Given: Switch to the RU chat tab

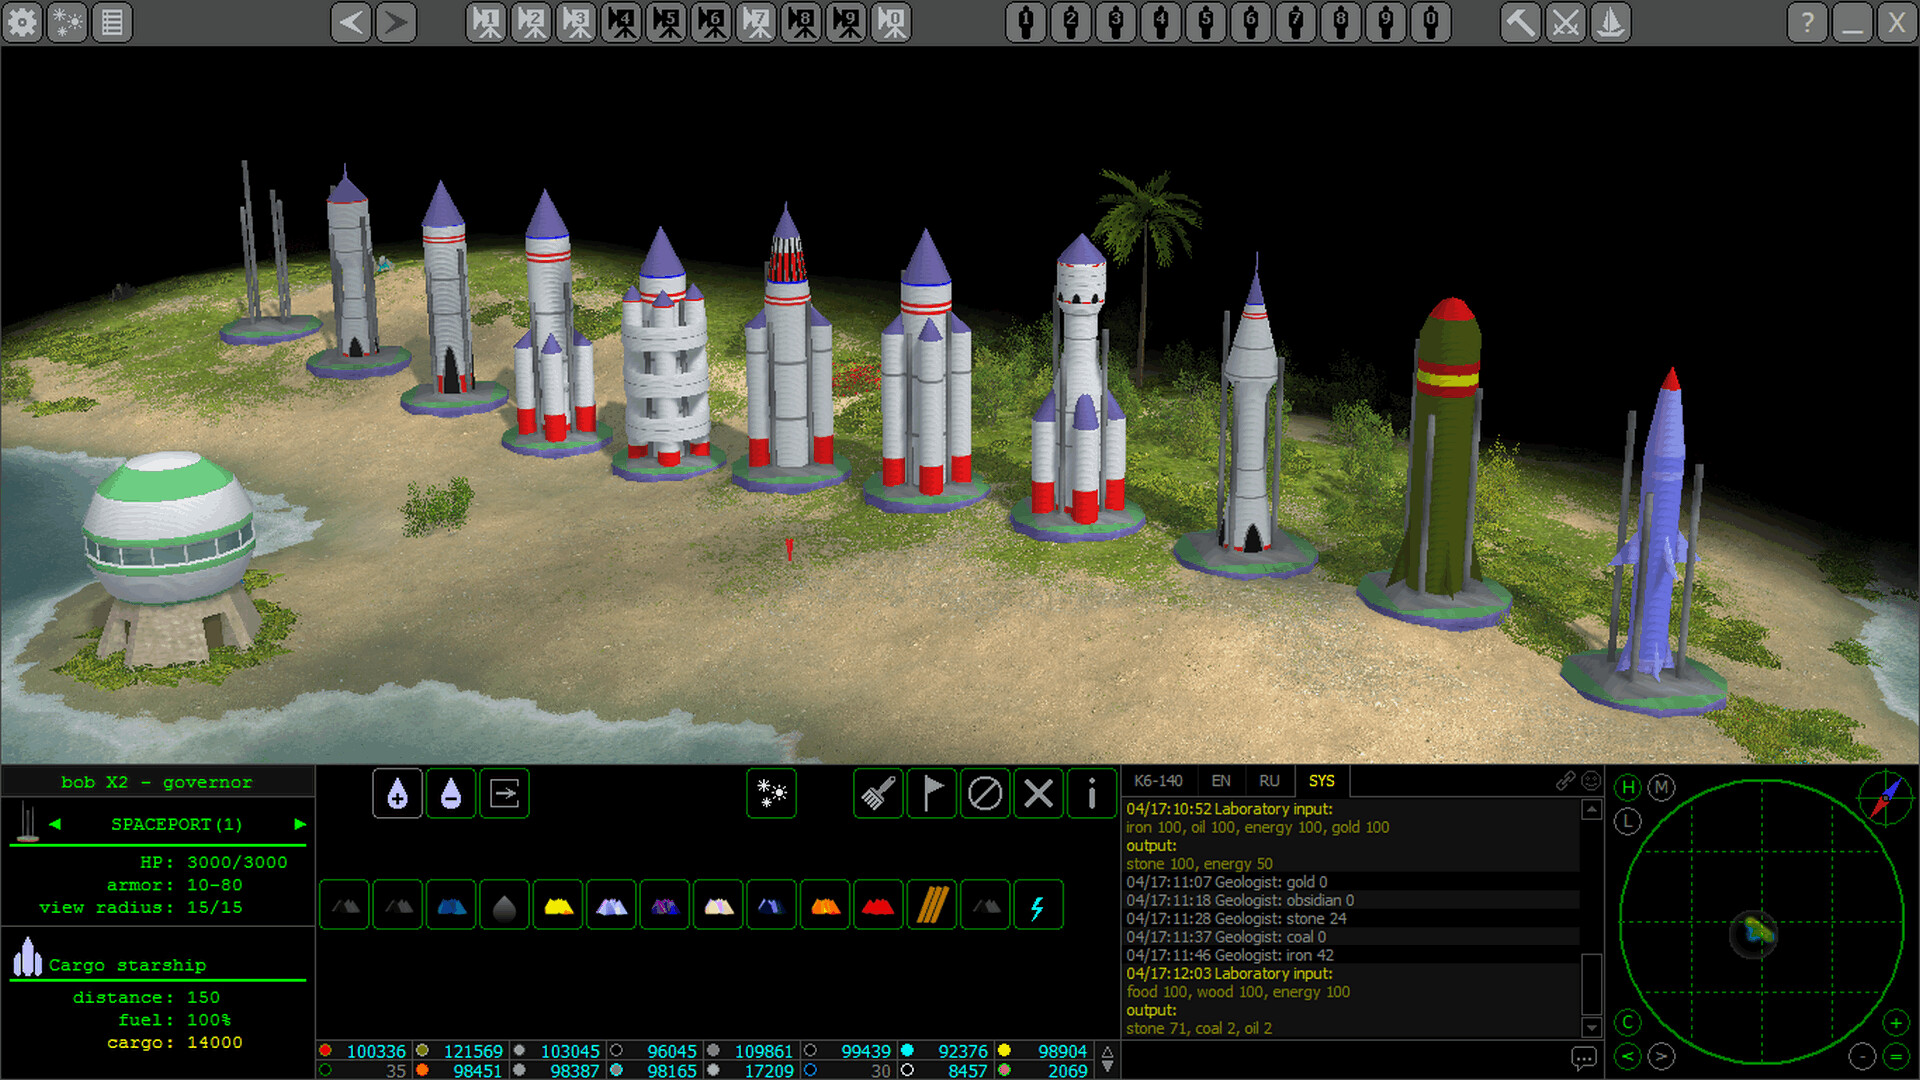Looking at the screenshot, I should 1269,781.
